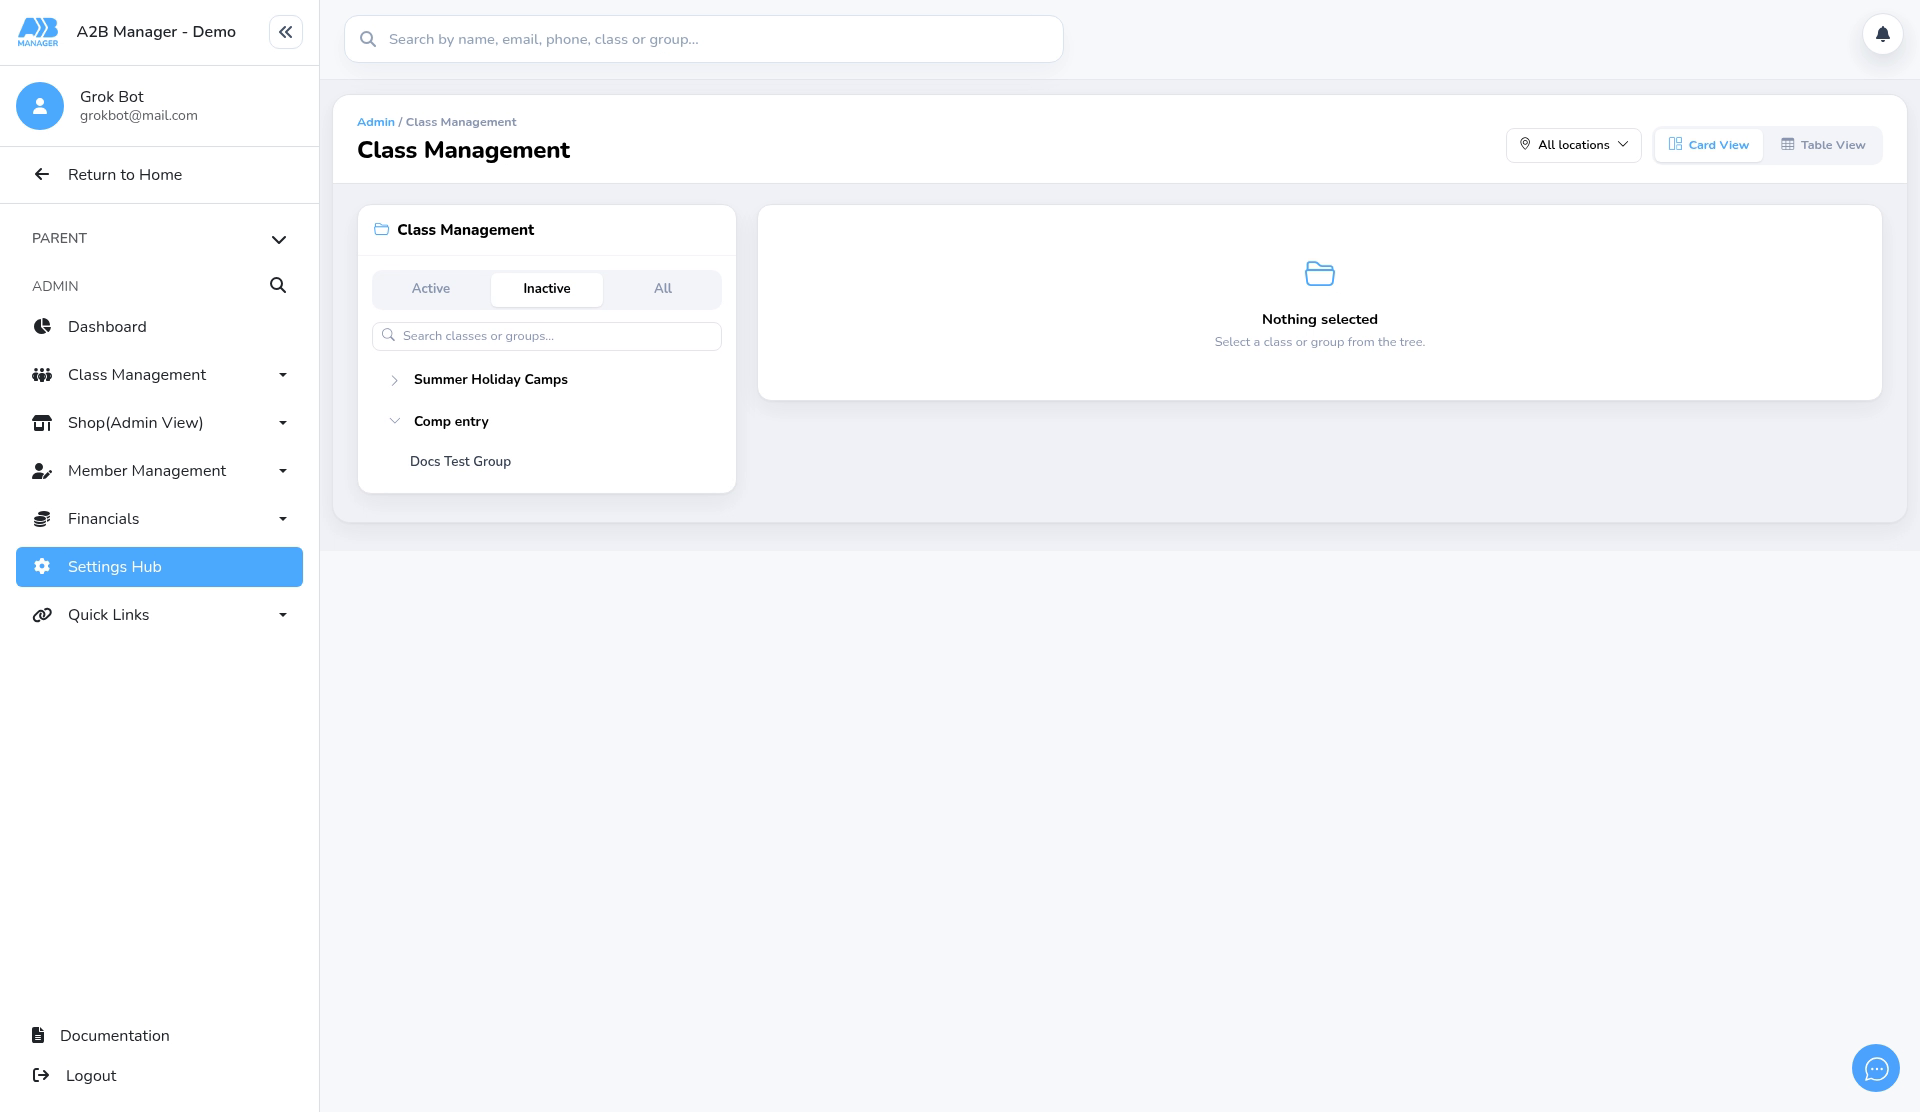Expand Shop(Admin View) submenu arrow
The image size is (1920, 1112).
283,423
